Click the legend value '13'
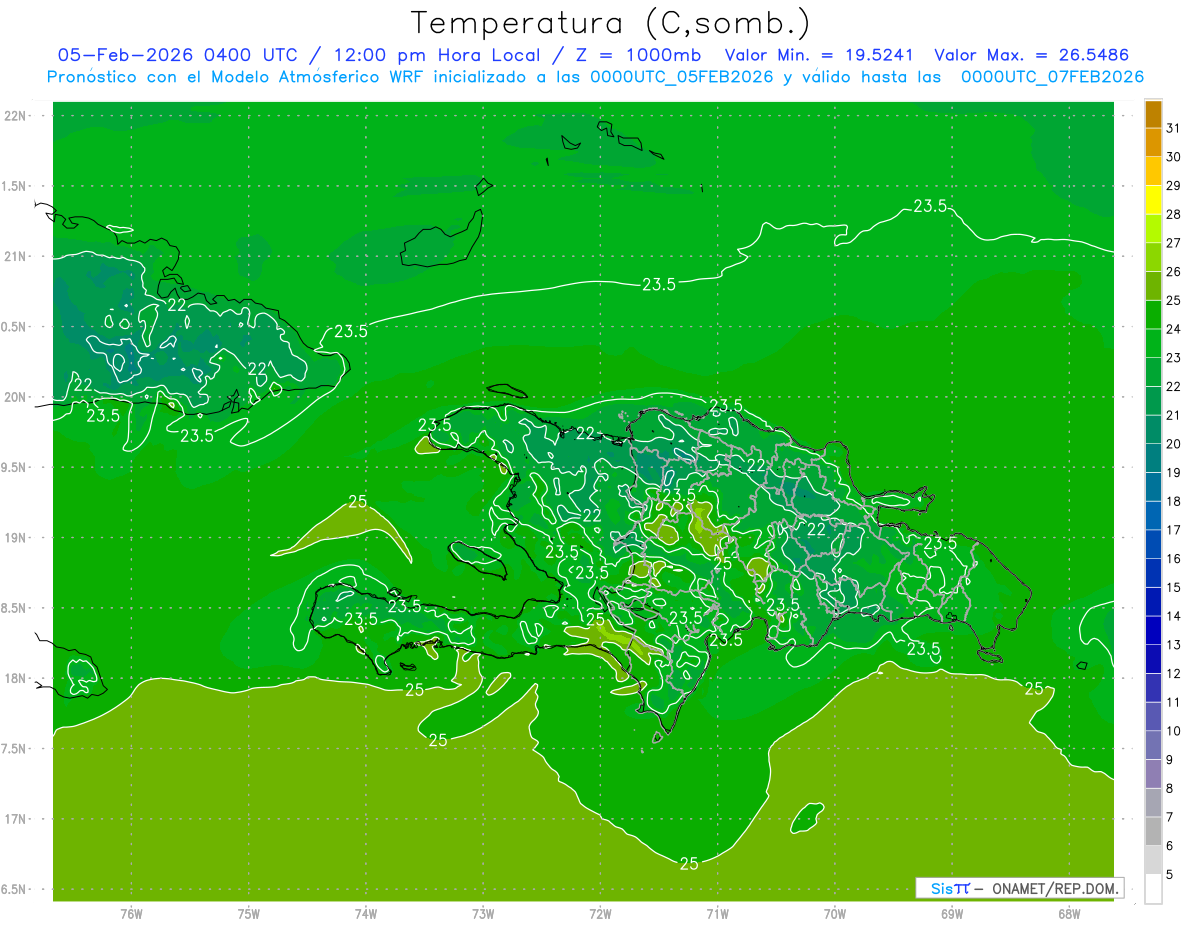The image size is (1200, 927). [x=1173, y=645]
